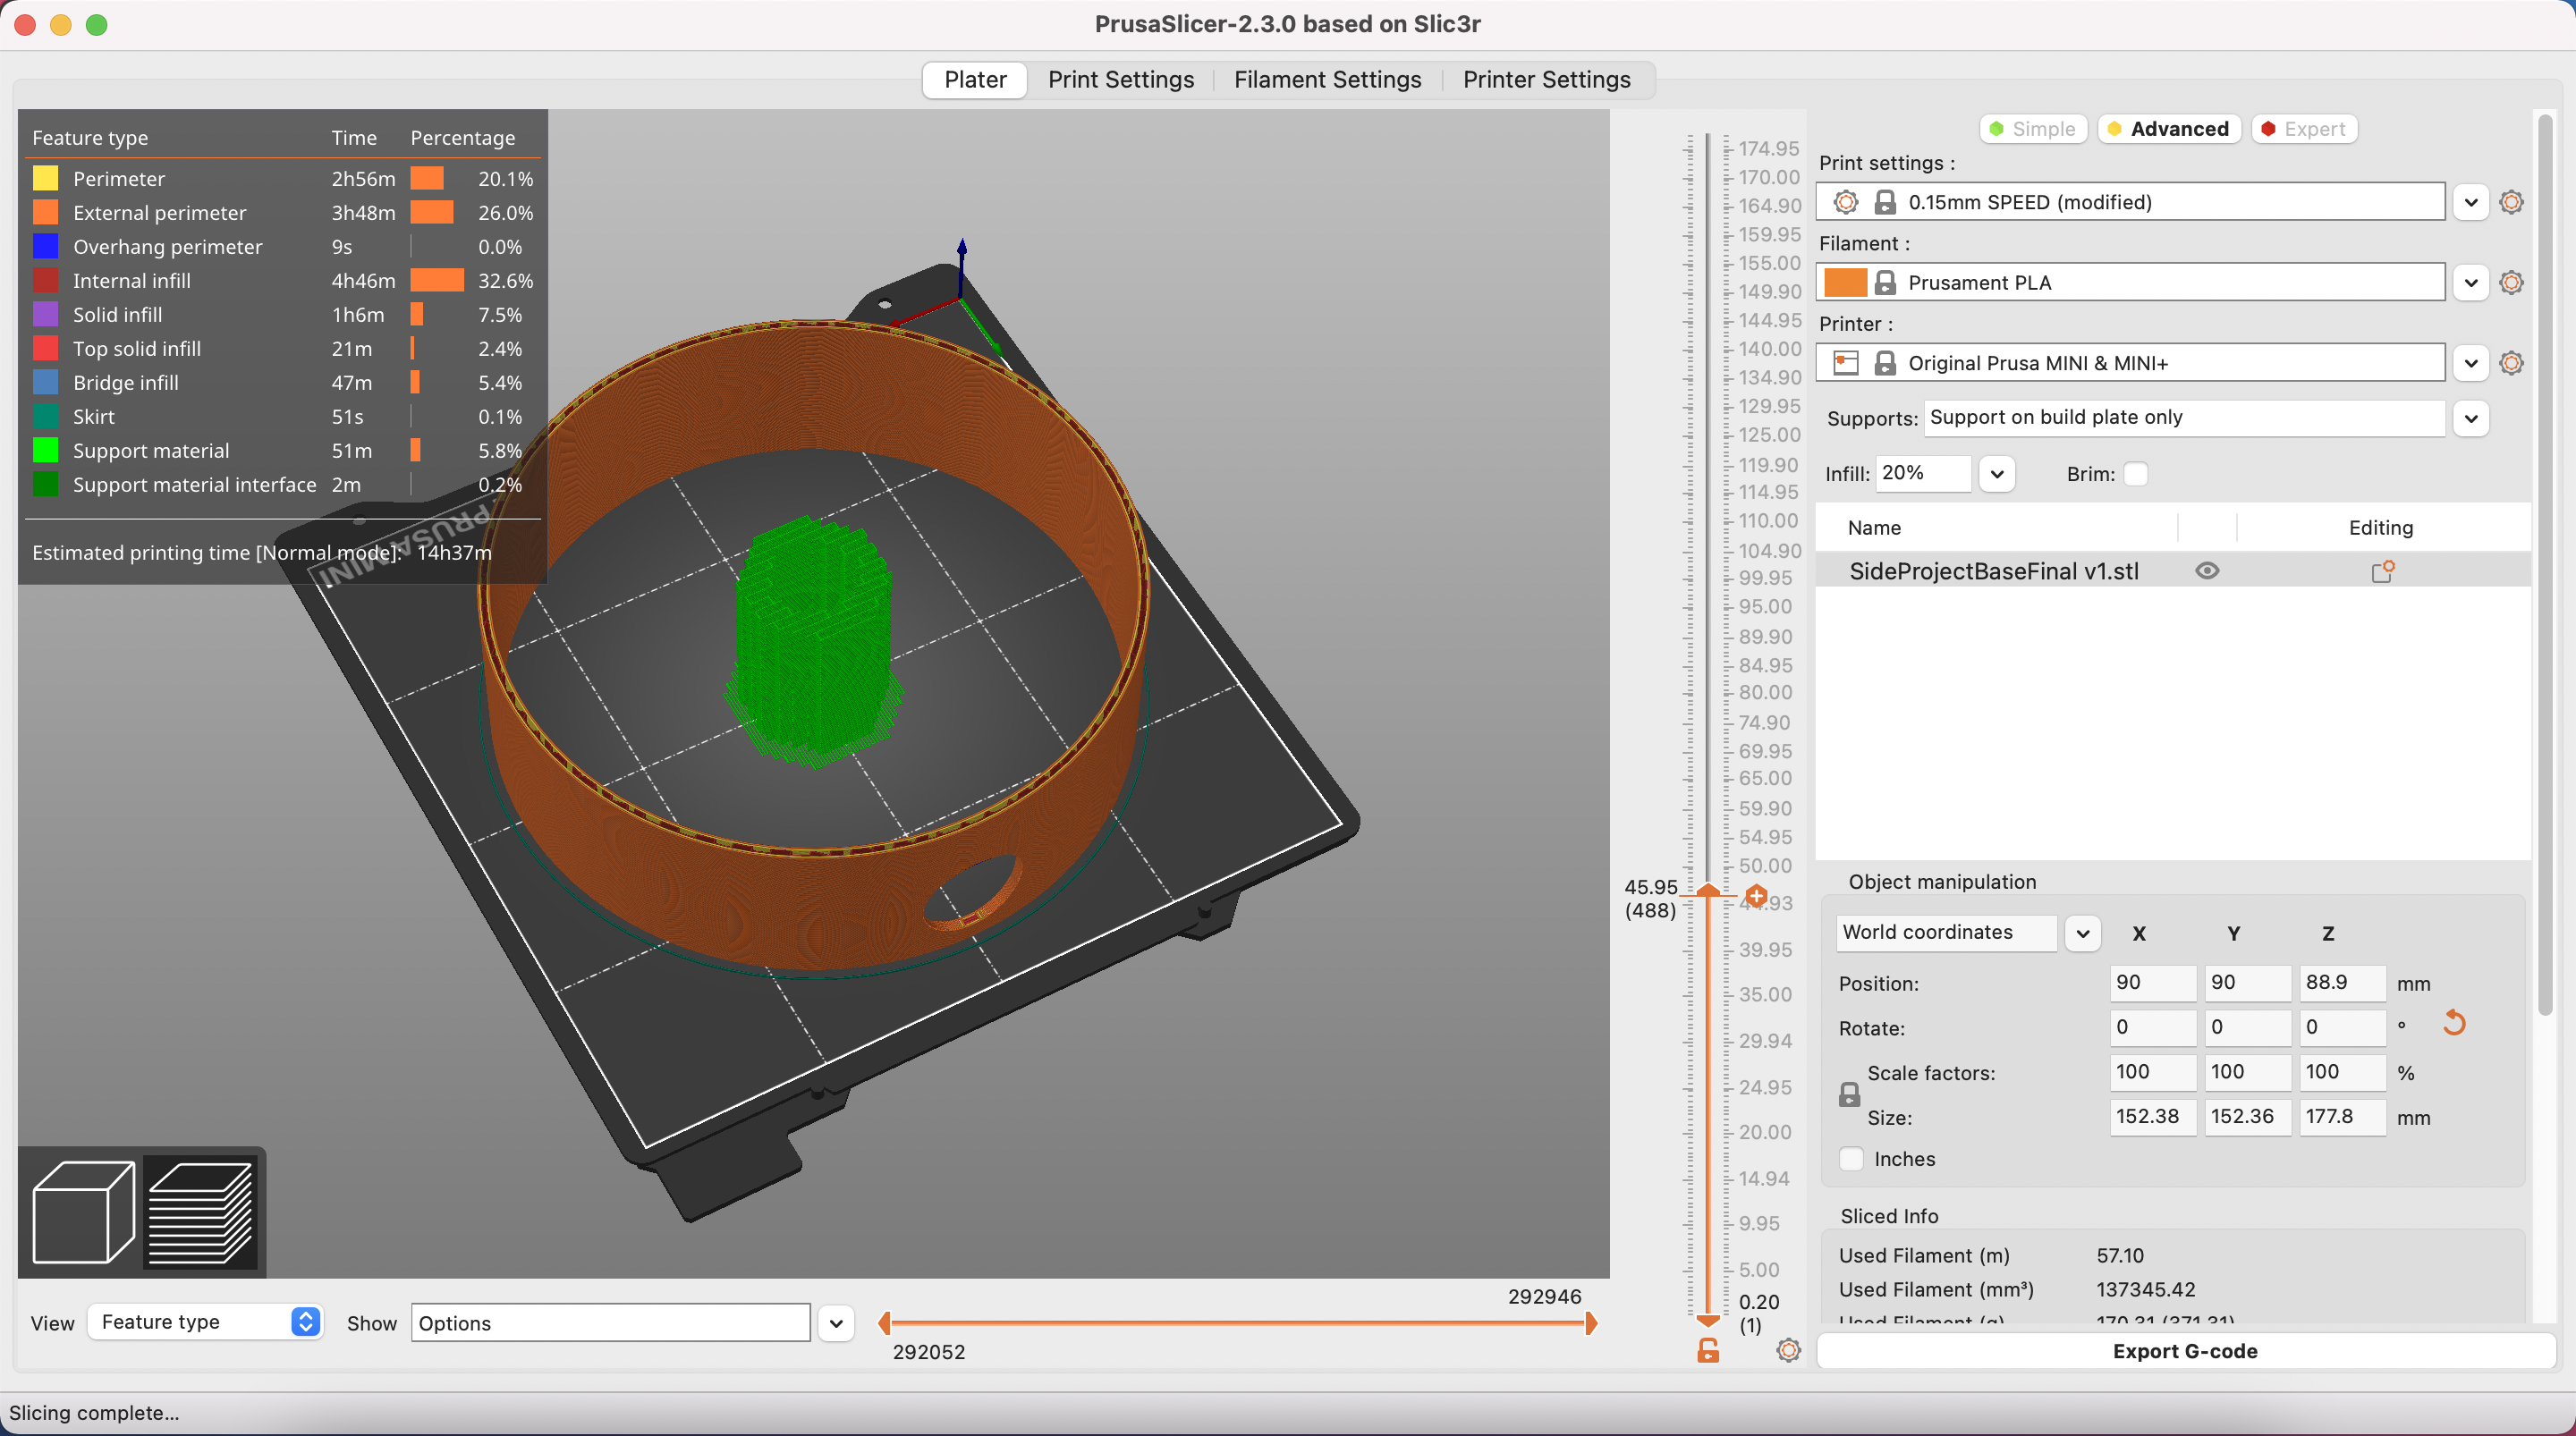Click the Prusament PLA filament color swatch

pos(1846,281)
